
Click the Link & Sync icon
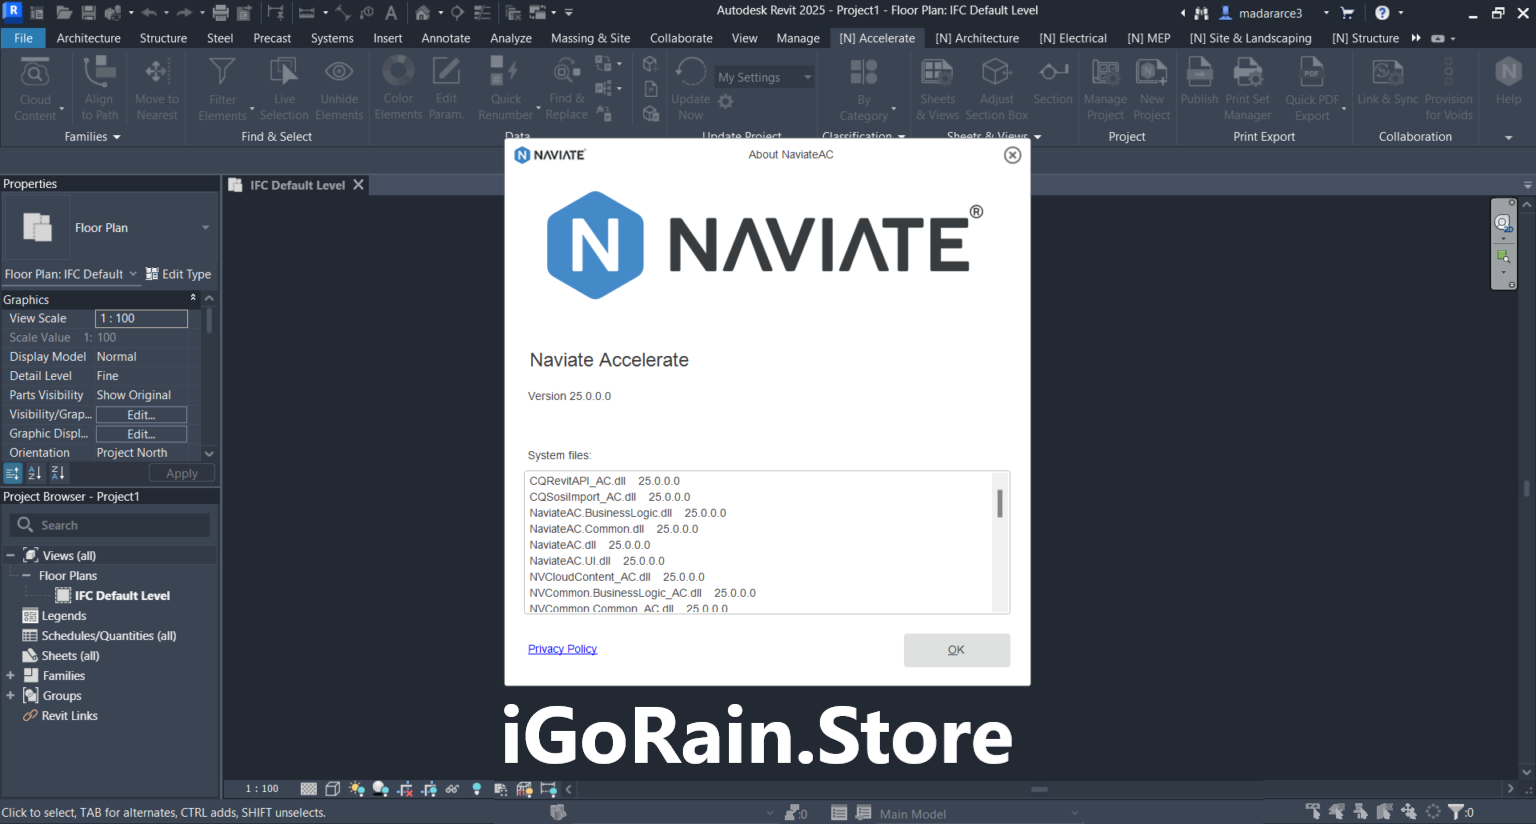click(x=1387, y=80)
